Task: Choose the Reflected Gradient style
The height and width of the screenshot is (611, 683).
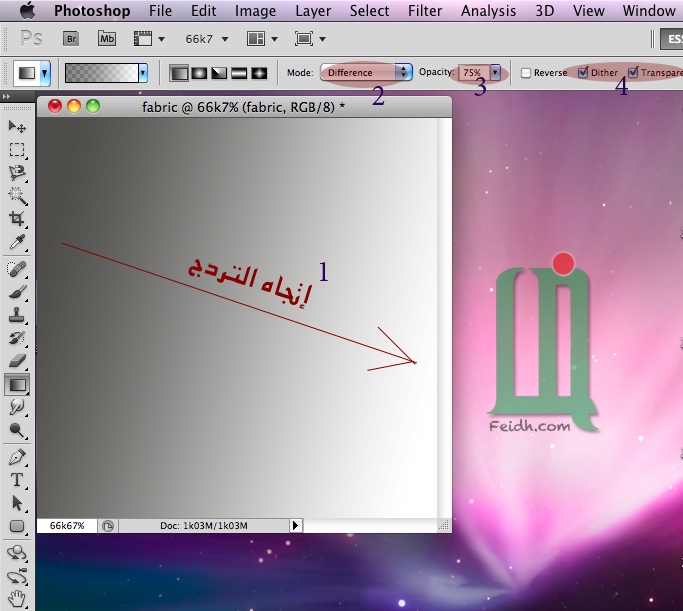Action: pos(239,73)
